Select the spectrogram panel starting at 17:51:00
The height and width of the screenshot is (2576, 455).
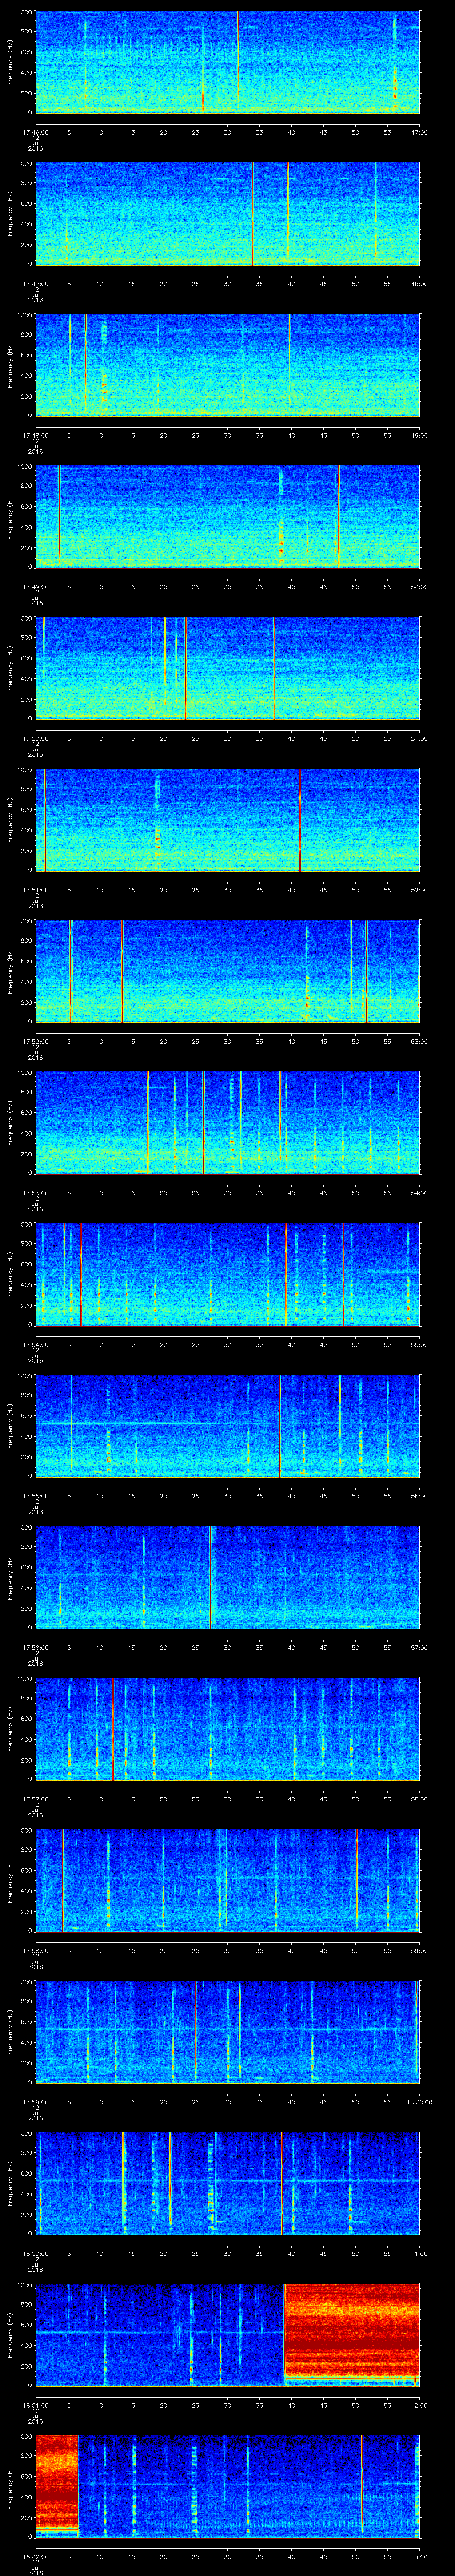pos(227,820)
